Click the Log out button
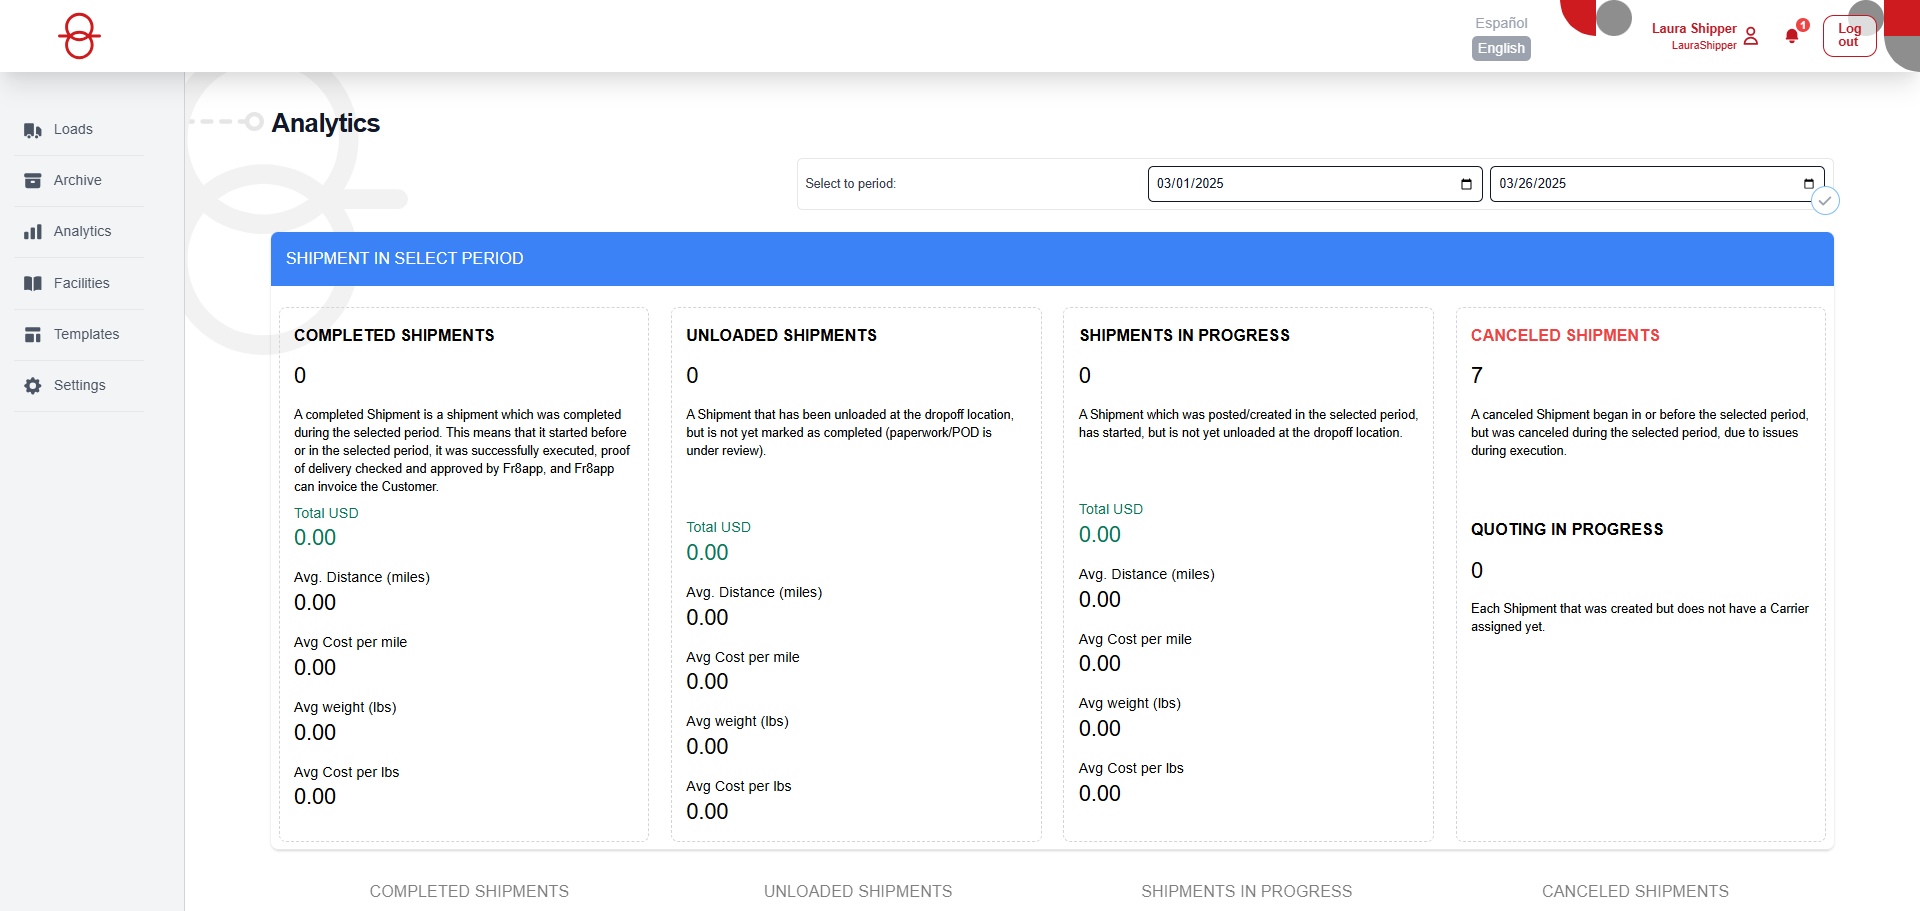 1849,36
